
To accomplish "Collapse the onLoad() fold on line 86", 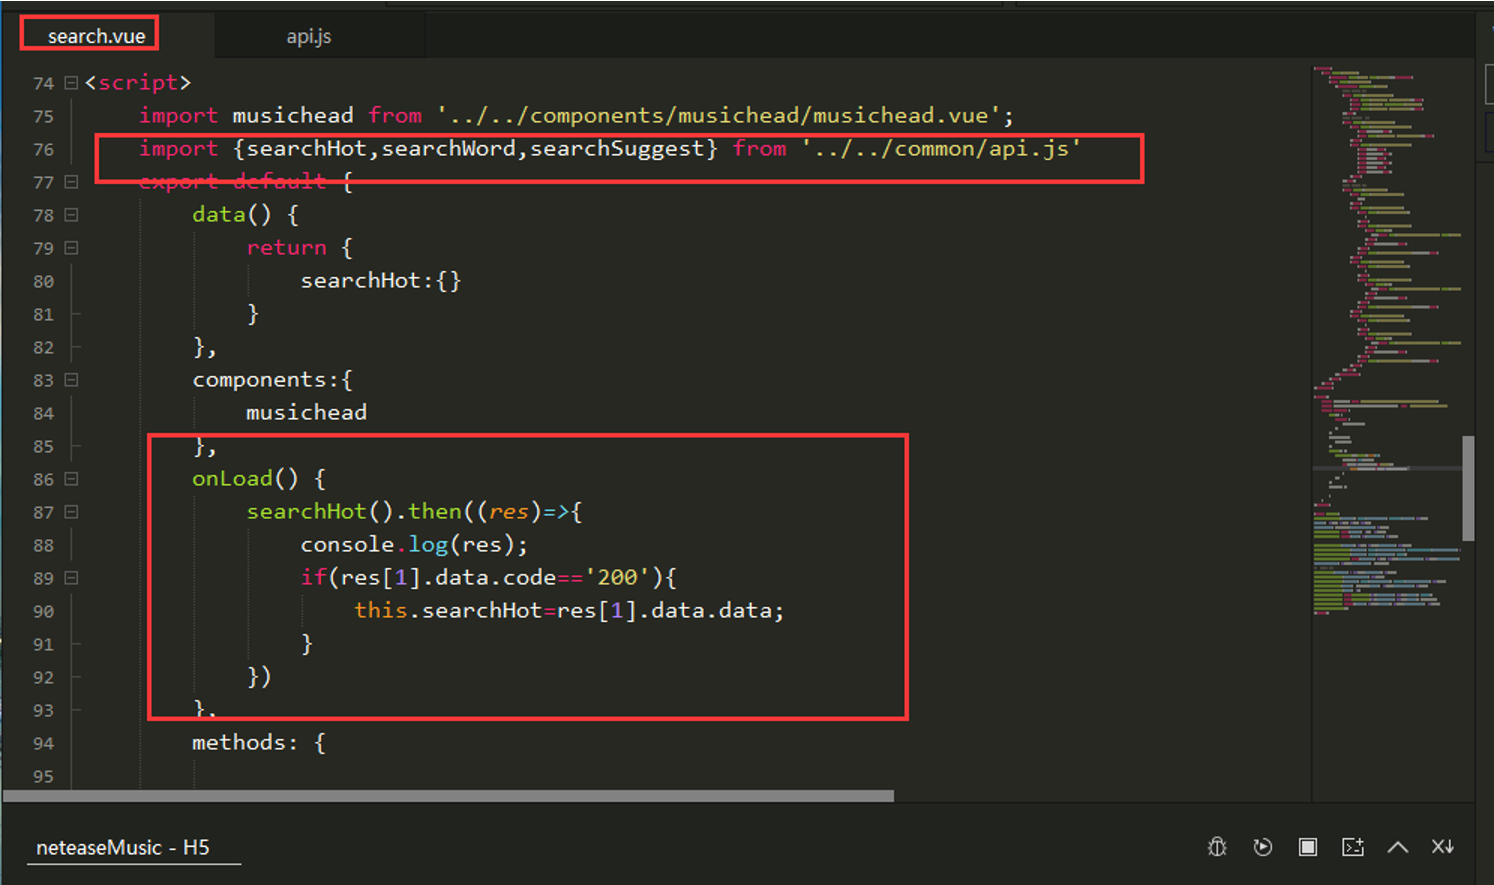I will pos(71,479).
